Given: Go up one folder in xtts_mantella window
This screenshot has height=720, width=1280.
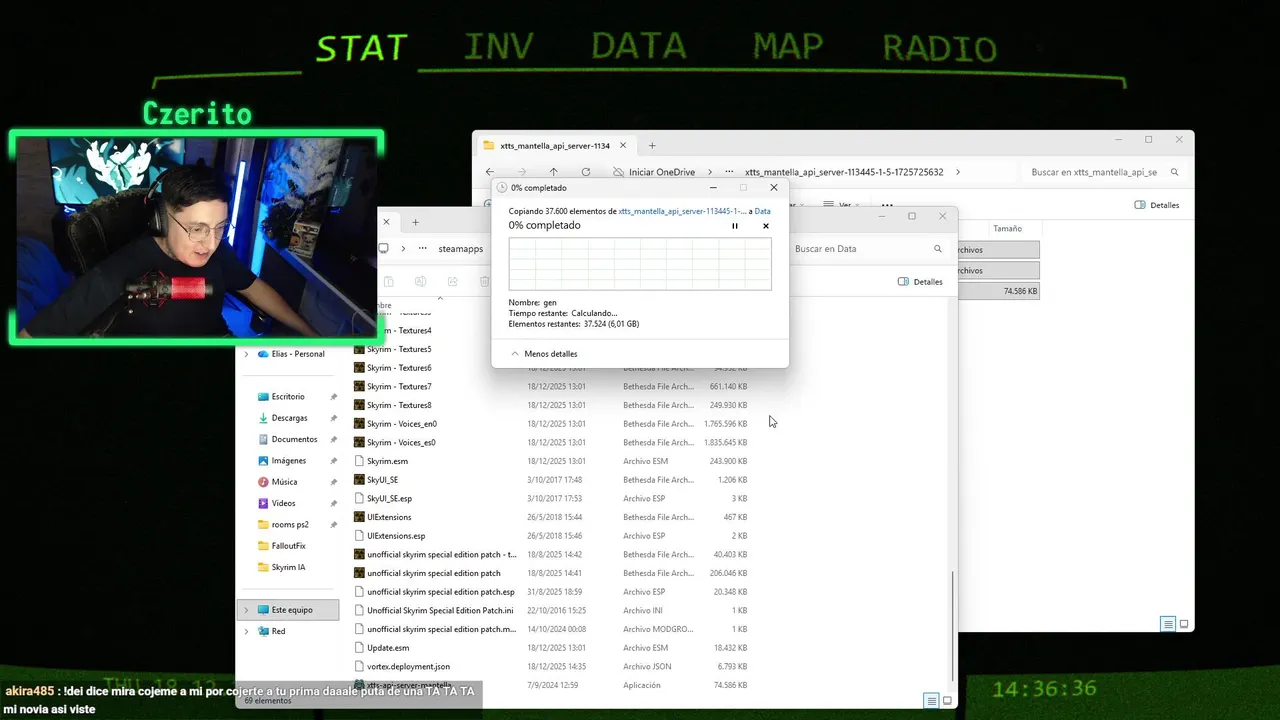Looking at the screenshot, I should click(553, 172).
